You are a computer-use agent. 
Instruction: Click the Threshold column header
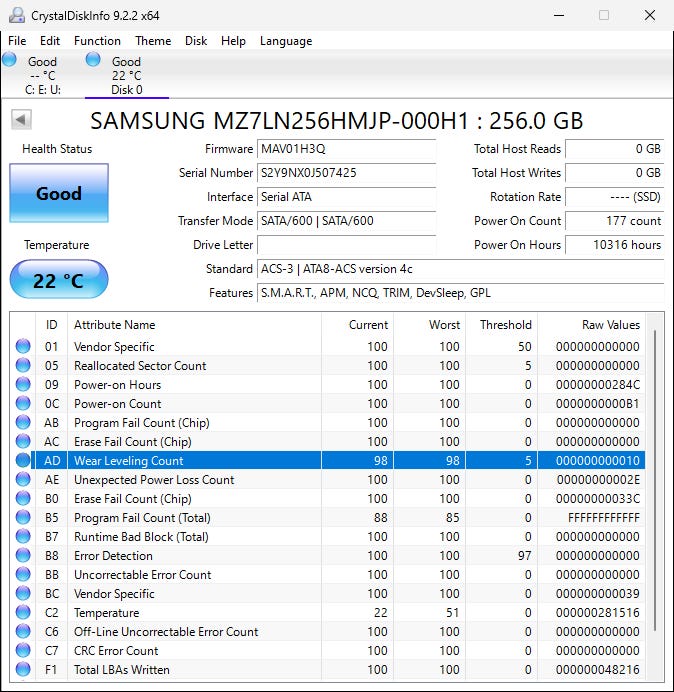(x=501, y=325)
